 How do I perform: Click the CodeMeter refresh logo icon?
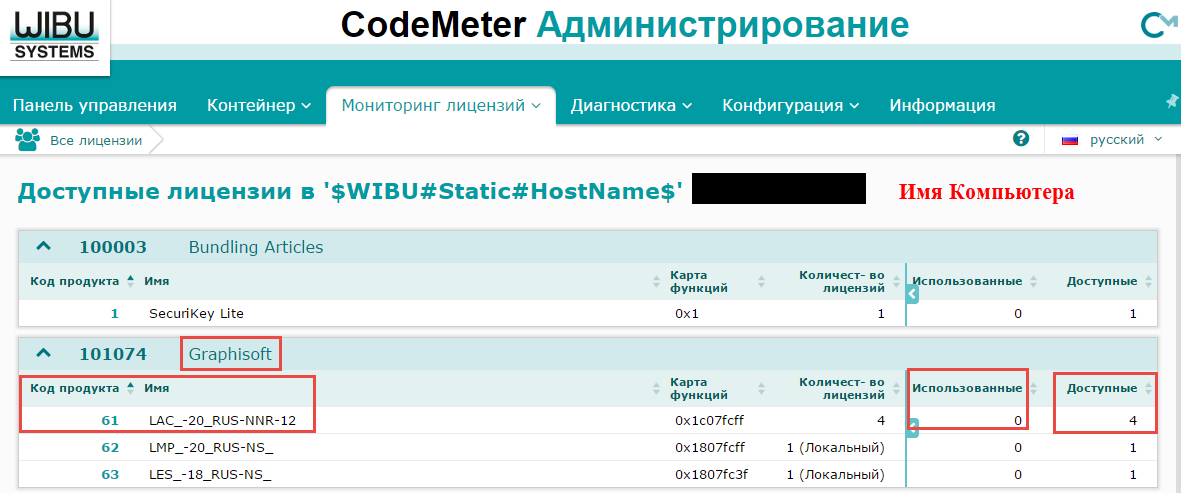coord(1159,26)
